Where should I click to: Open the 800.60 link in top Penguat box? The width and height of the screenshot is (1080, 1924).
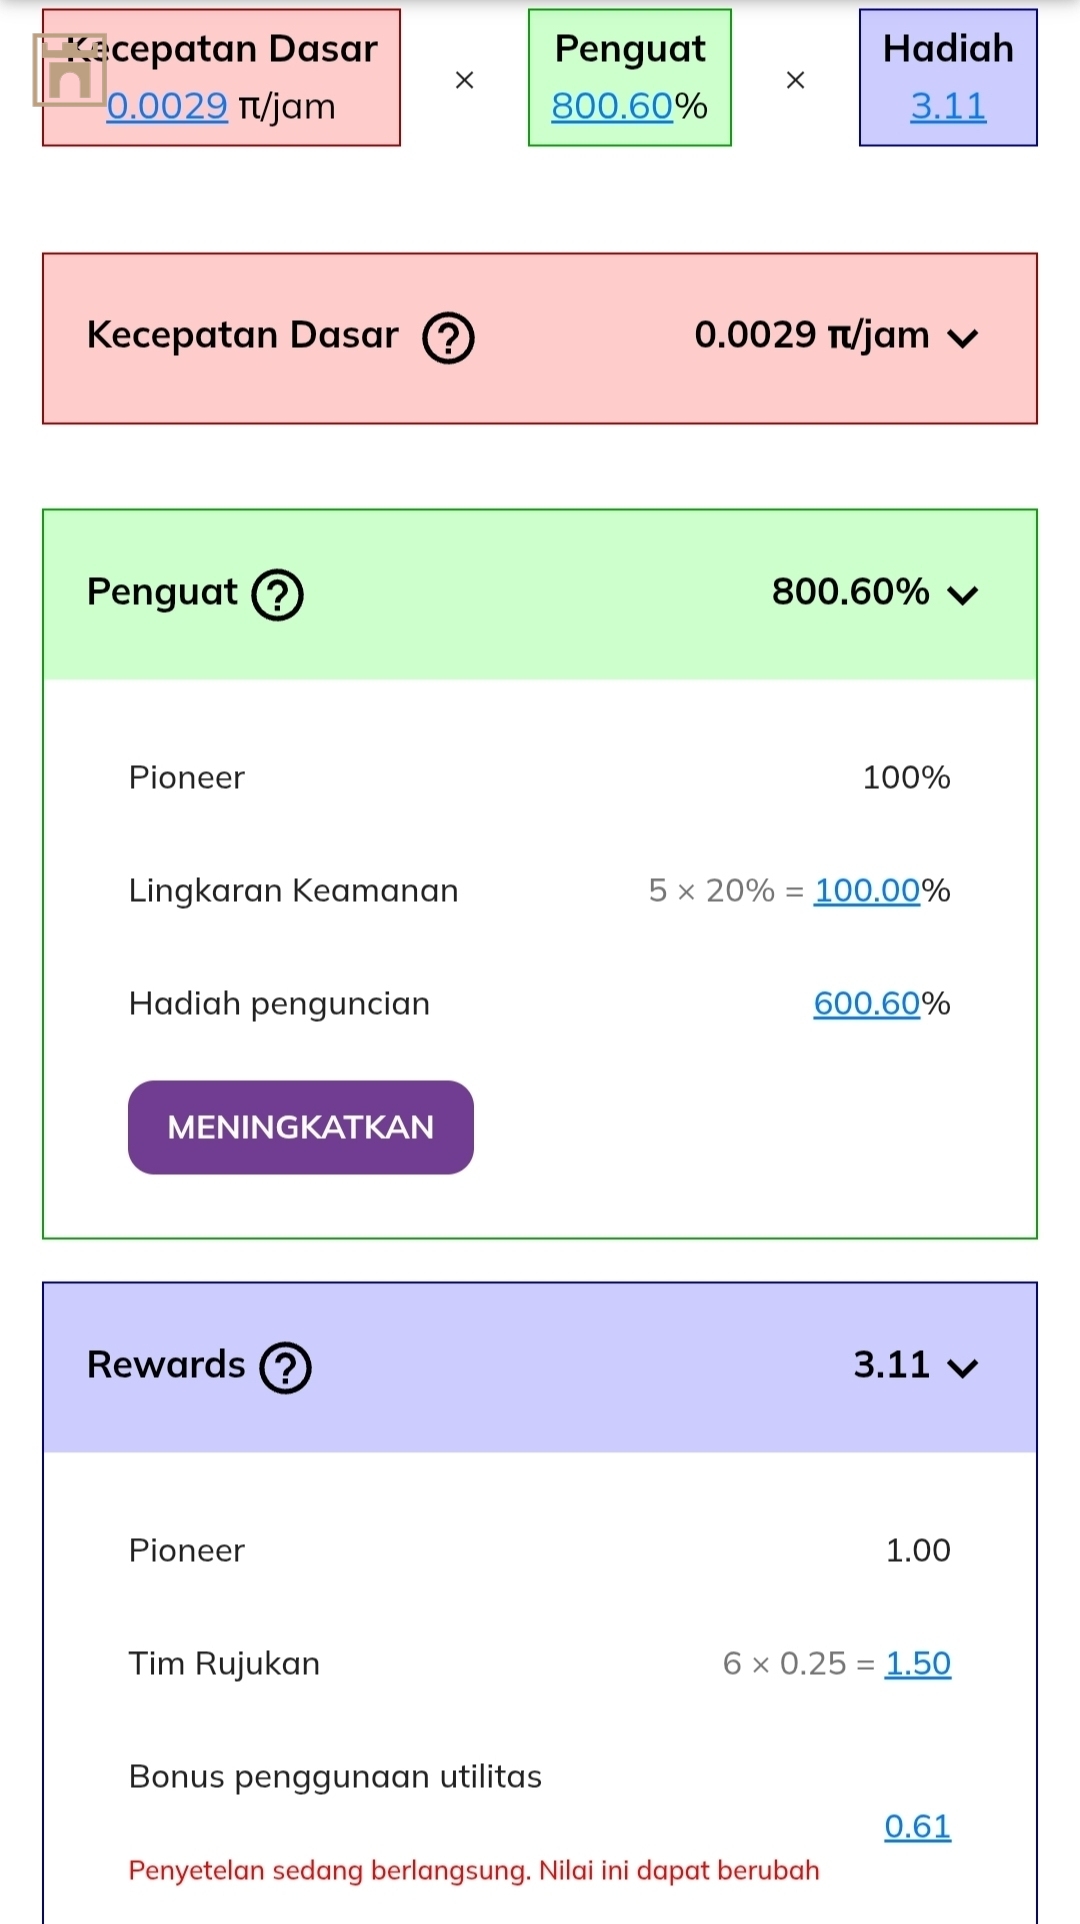[612, 106]
